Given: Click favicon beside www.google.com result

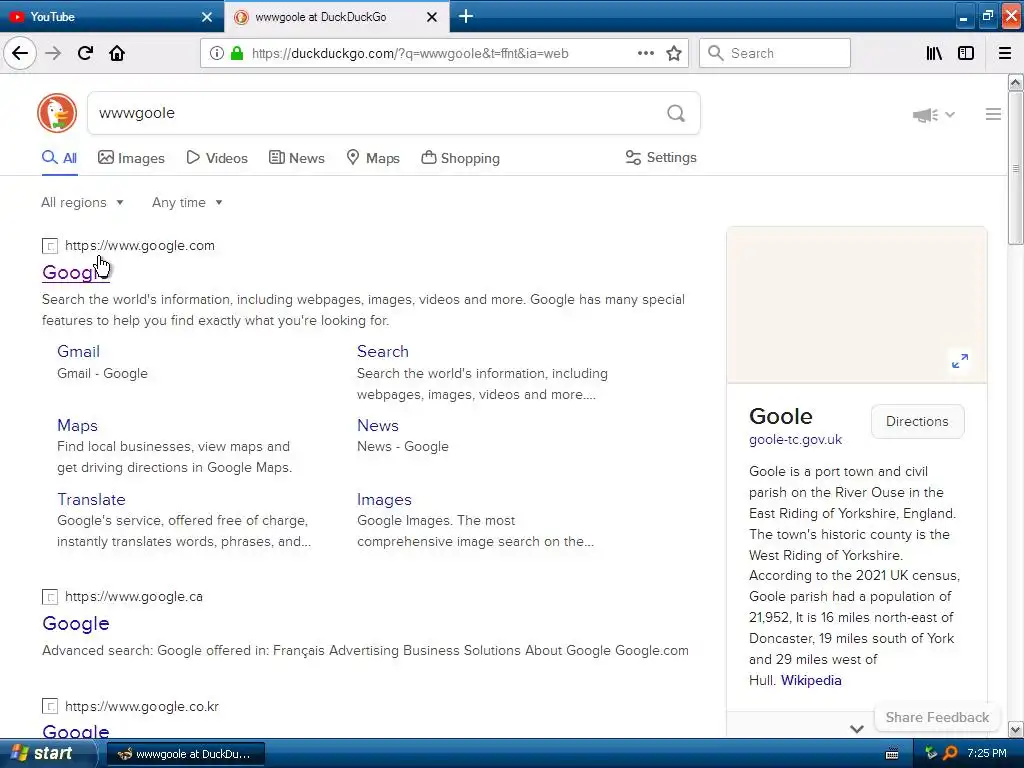Looking at the screenshot, I should point(50,246).
